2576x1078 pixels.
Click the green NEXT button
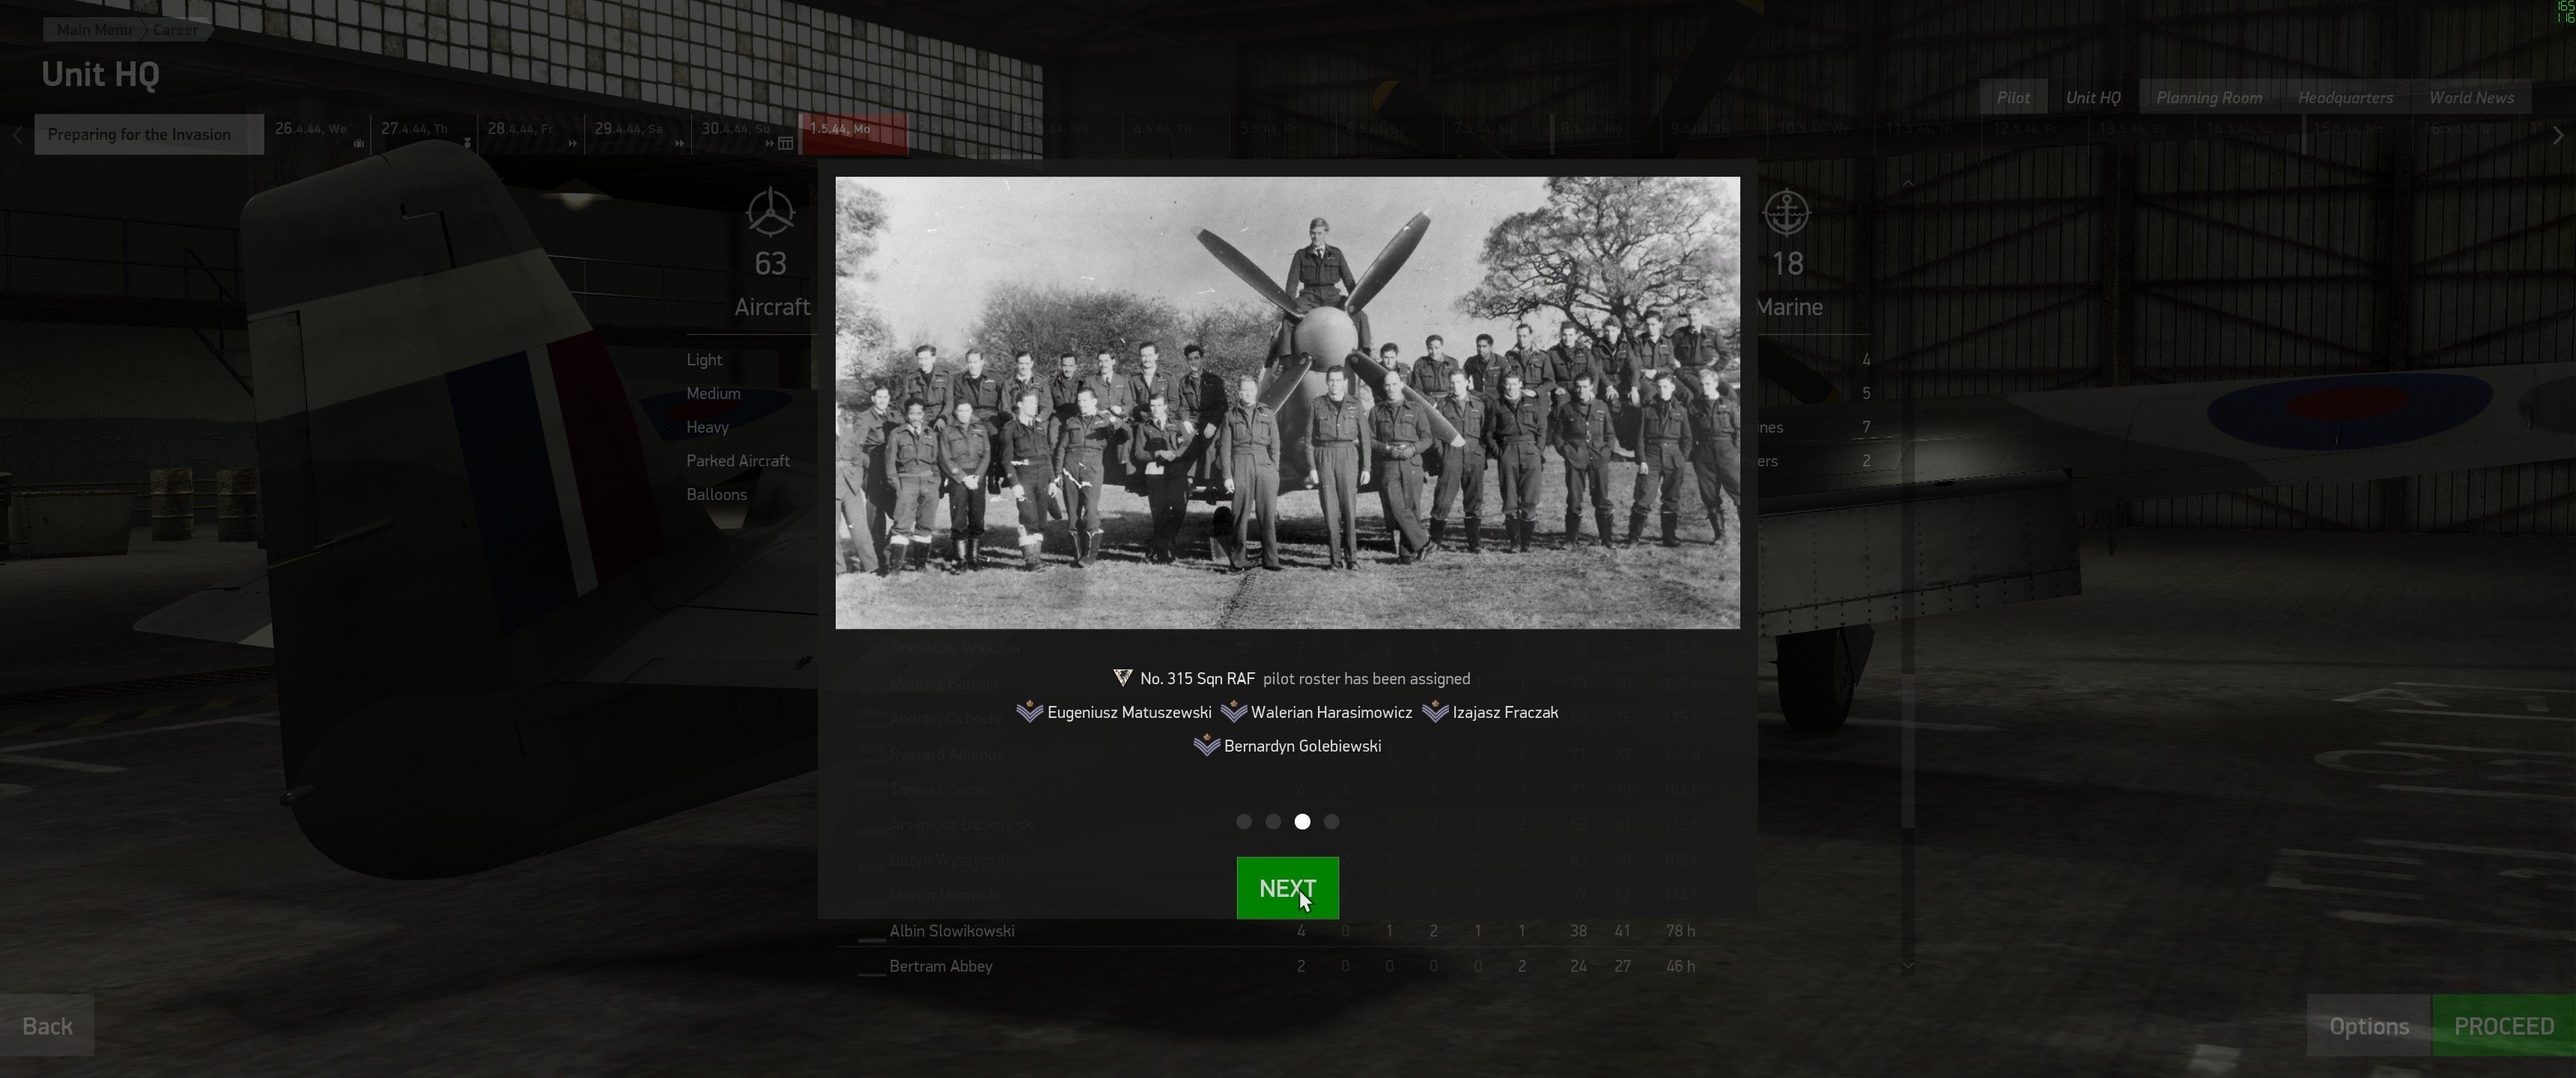pyautogui.click(x=1287, y=888)
